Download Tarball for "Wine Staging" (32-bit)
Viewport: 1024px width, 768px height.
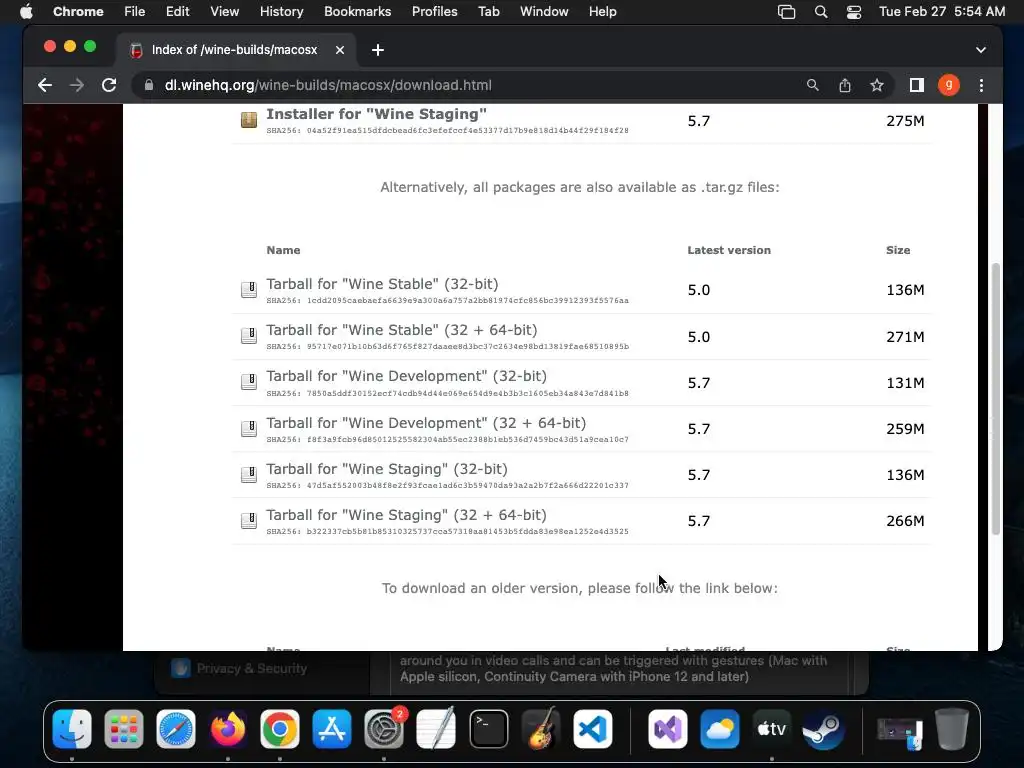(387, 469)
